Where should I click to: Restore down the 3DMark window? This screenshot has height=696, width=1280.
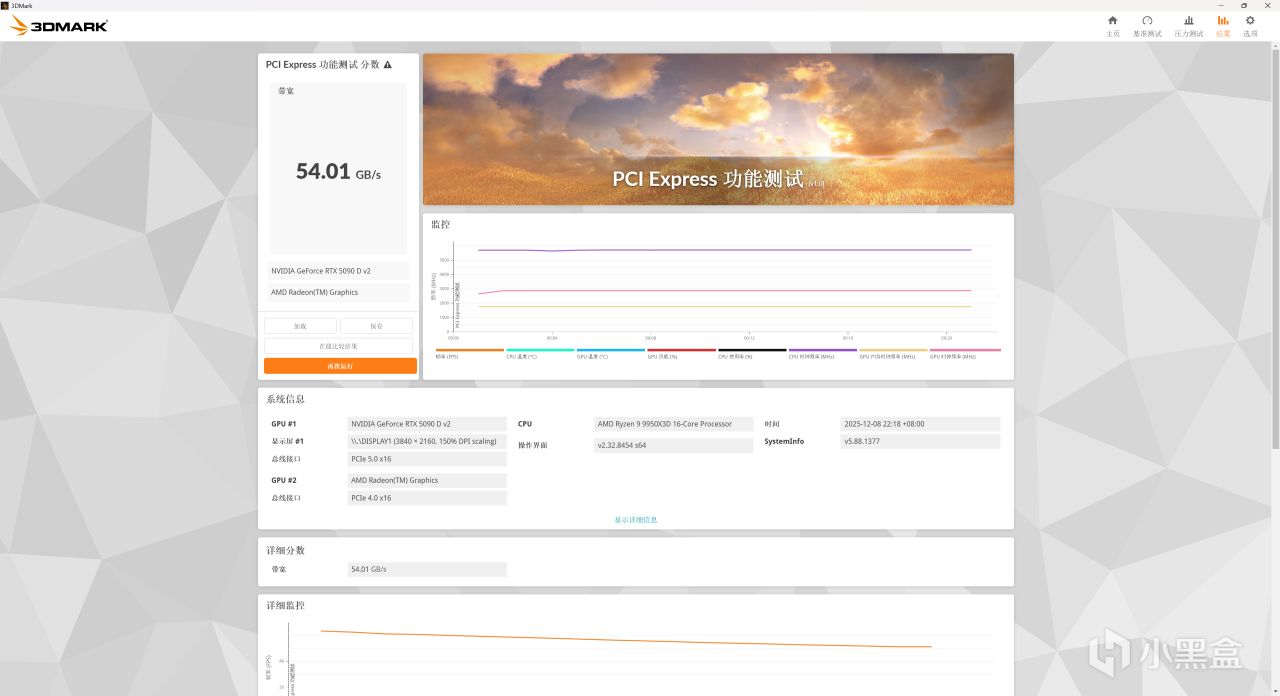click(x=1244, y=5)
